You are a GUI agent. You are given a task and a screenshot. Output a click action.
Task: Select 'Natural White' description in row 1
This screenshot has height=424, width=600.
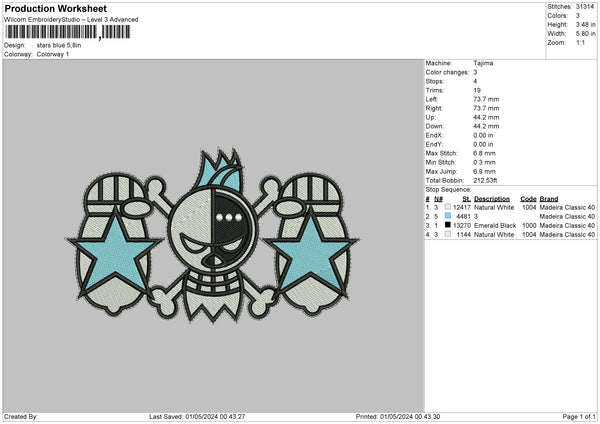[494, 207]
